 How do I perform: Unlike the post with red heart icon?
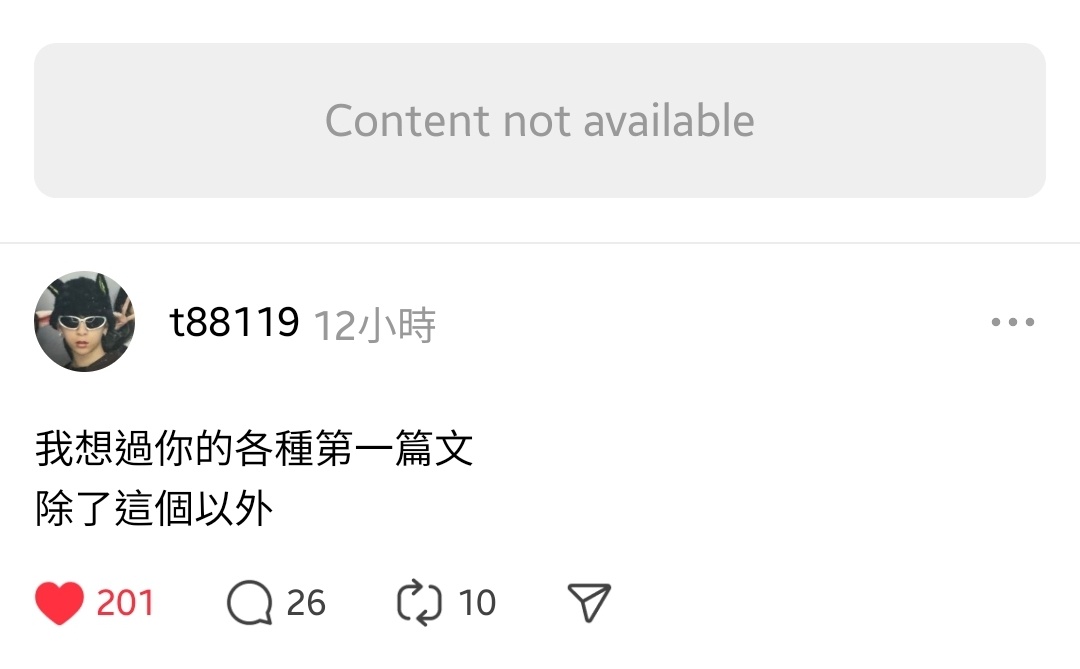tap(59, 603)
